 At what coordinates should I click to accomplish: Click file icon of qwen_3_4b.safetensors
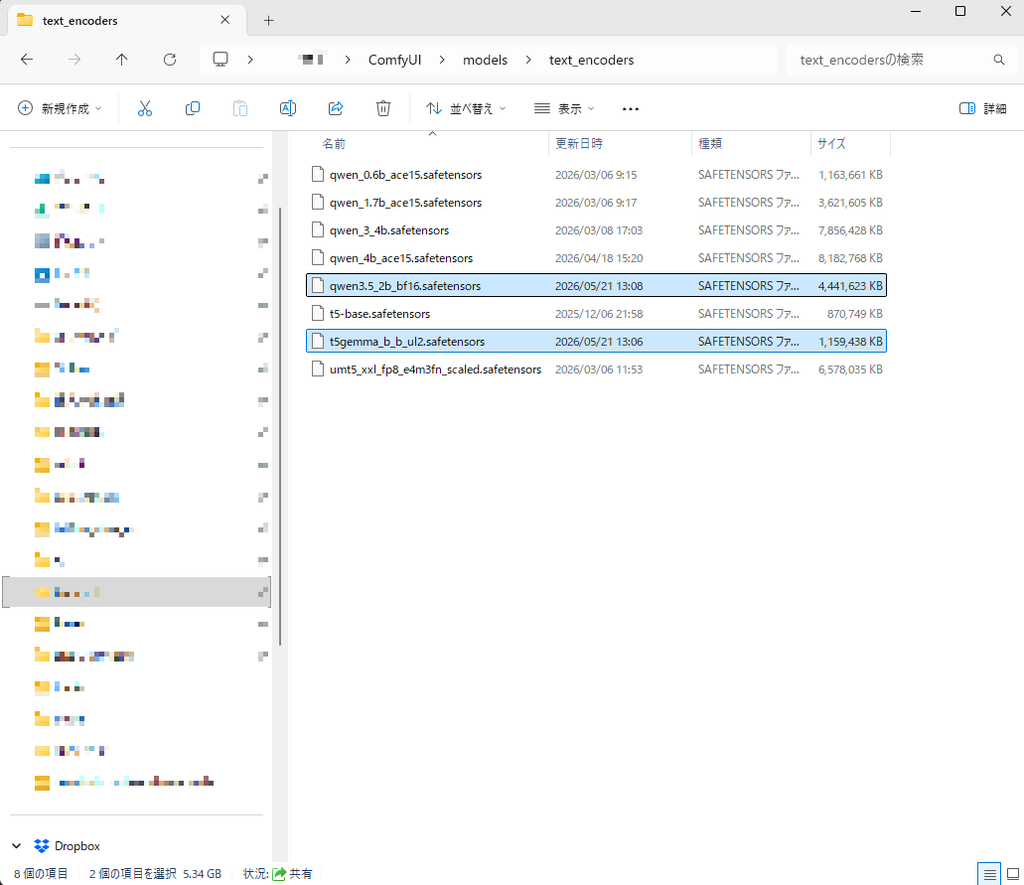(x=318, y=230)
